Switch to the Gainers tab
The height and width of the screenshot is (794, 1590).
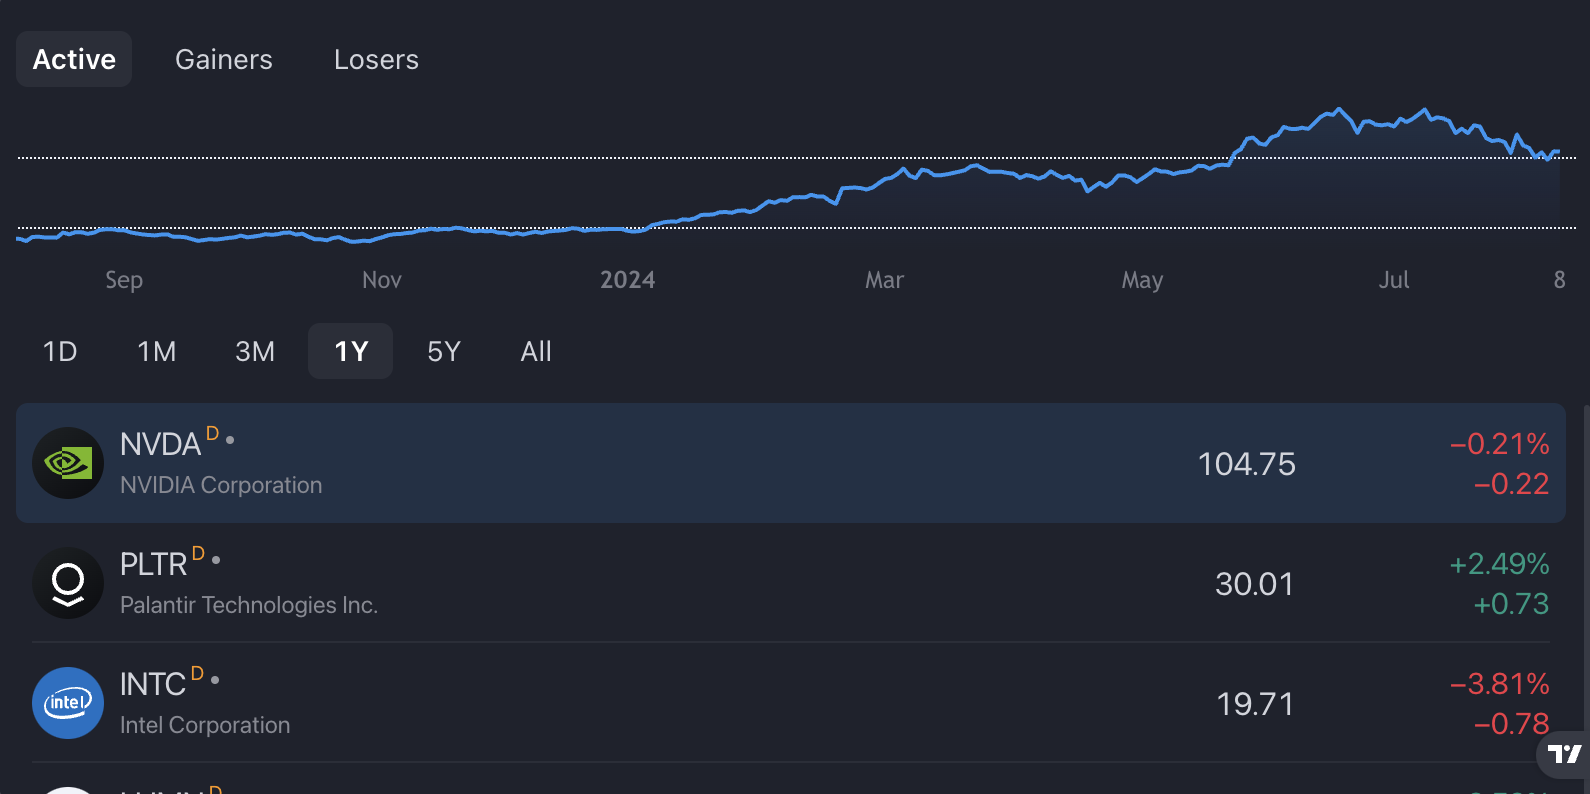224,59
